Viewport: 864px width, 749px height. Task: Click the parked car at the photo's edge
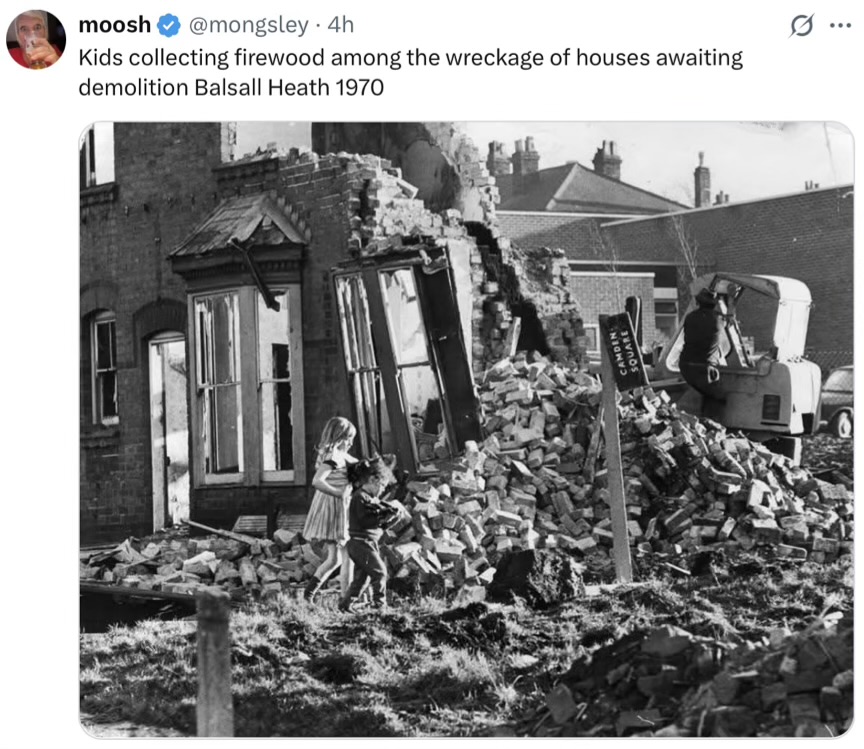(837, 401)
